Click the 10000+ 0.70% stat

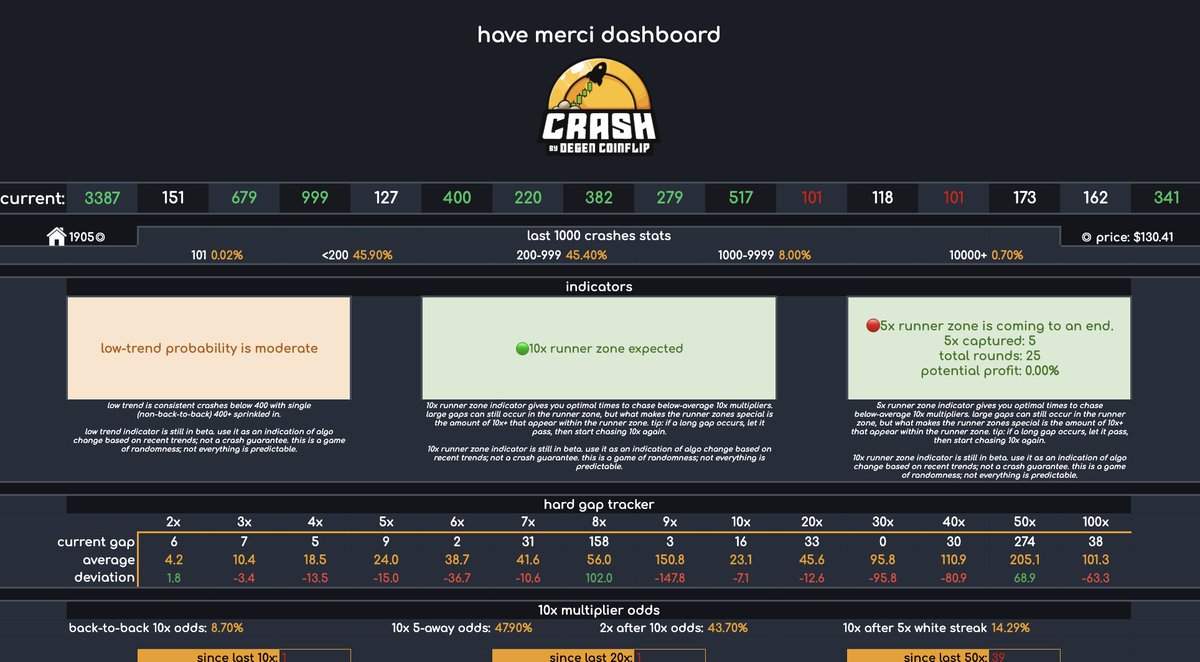pos(986,255)
